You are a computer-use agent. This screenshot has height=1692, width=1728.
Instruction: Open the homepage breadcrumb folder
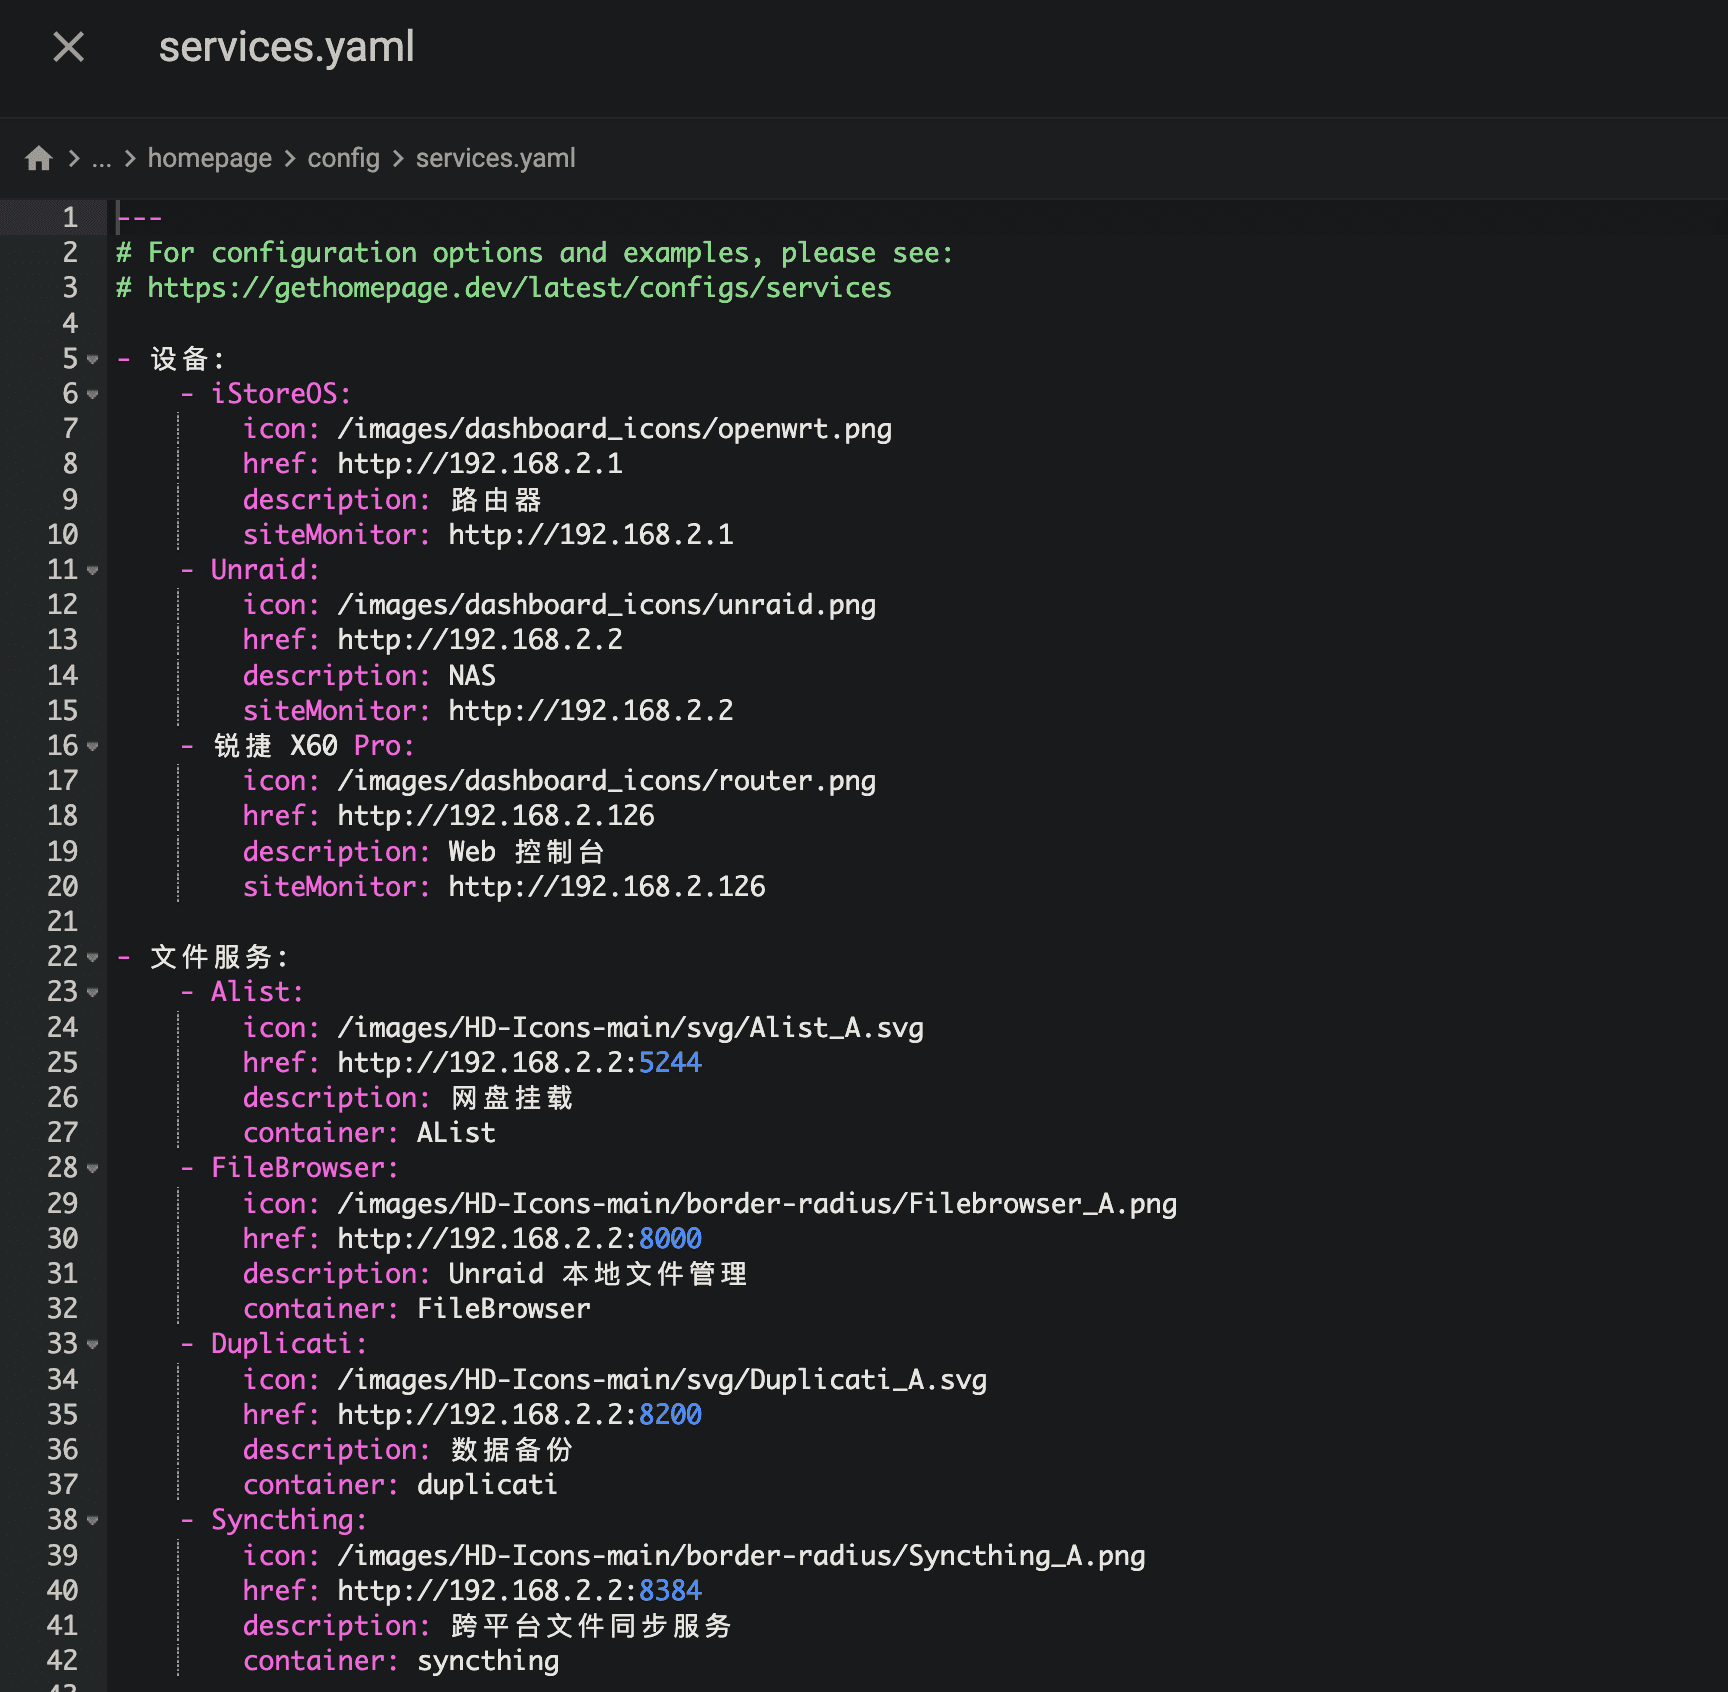coord(209,159)
